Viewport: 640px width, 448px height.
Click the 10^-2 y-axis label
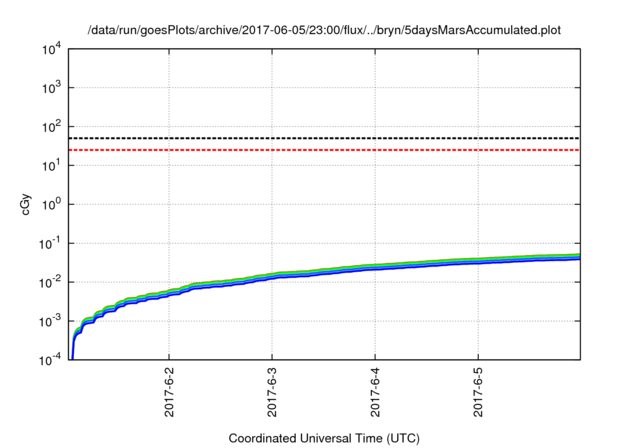[50, 282]
